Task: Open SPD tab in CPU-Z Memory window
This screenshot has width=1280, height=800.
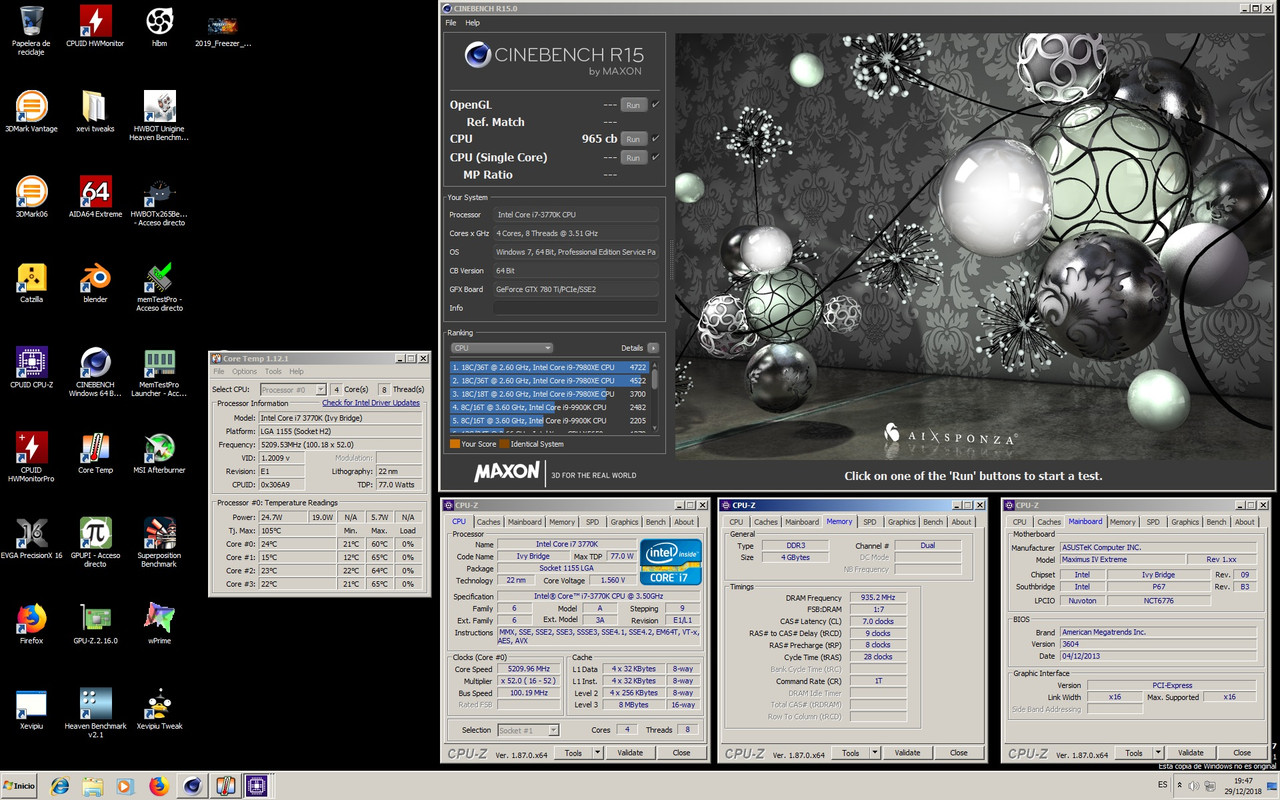Action: pos(870,521)
